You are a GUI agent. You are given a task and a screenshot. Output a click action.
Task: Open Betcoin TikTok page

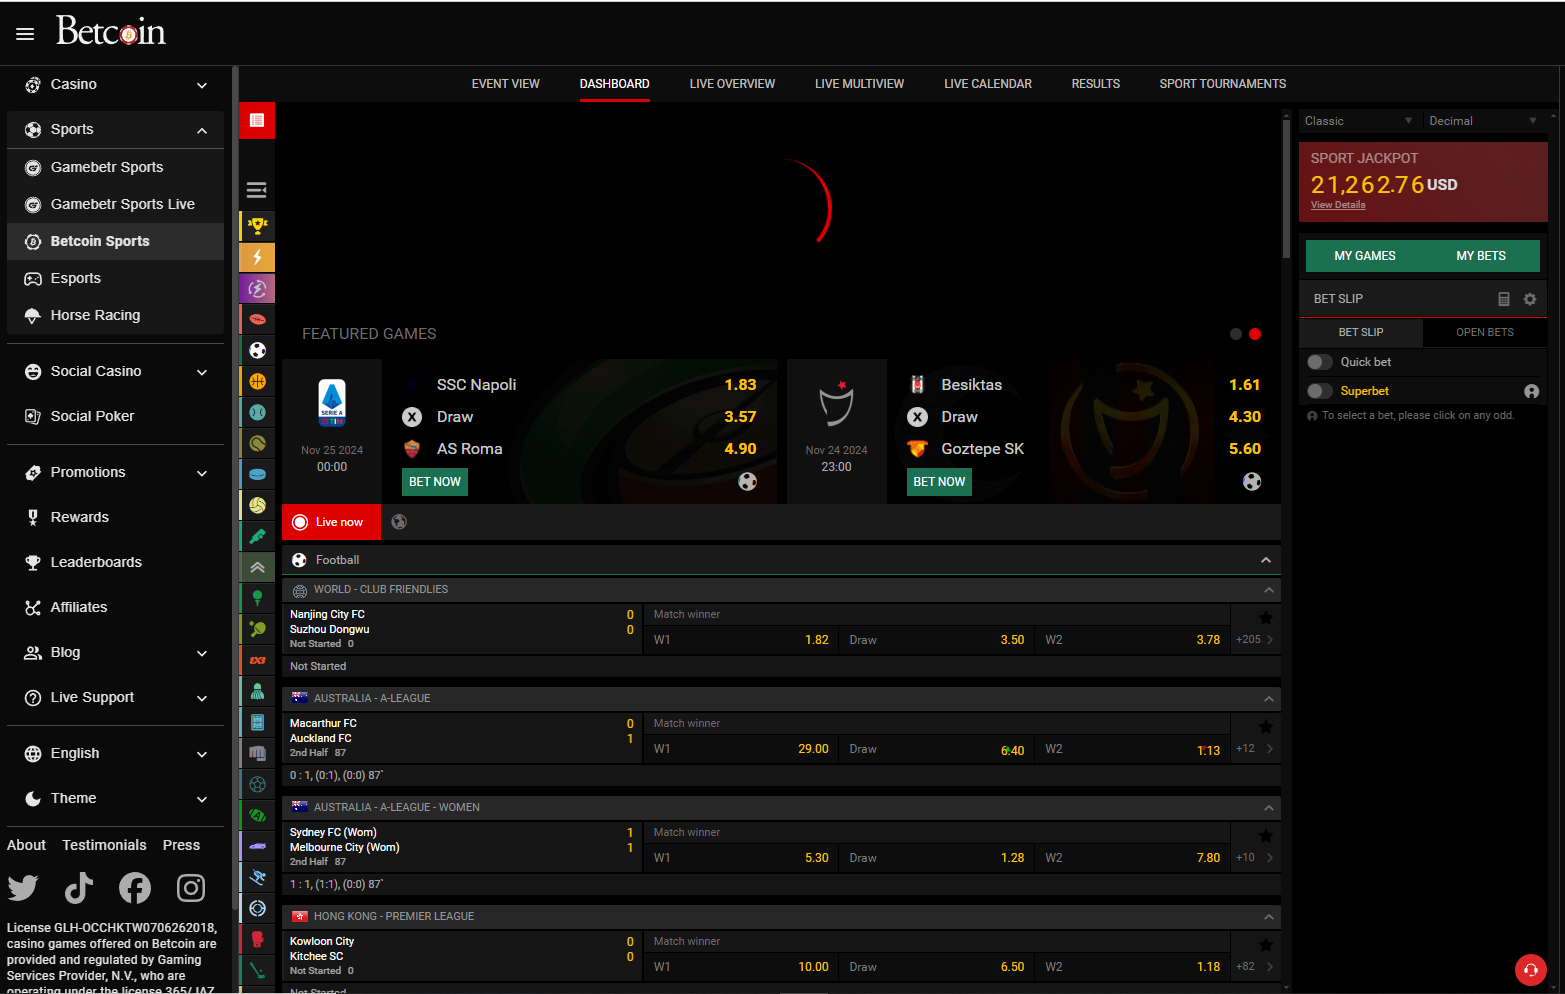click(79, 888)
